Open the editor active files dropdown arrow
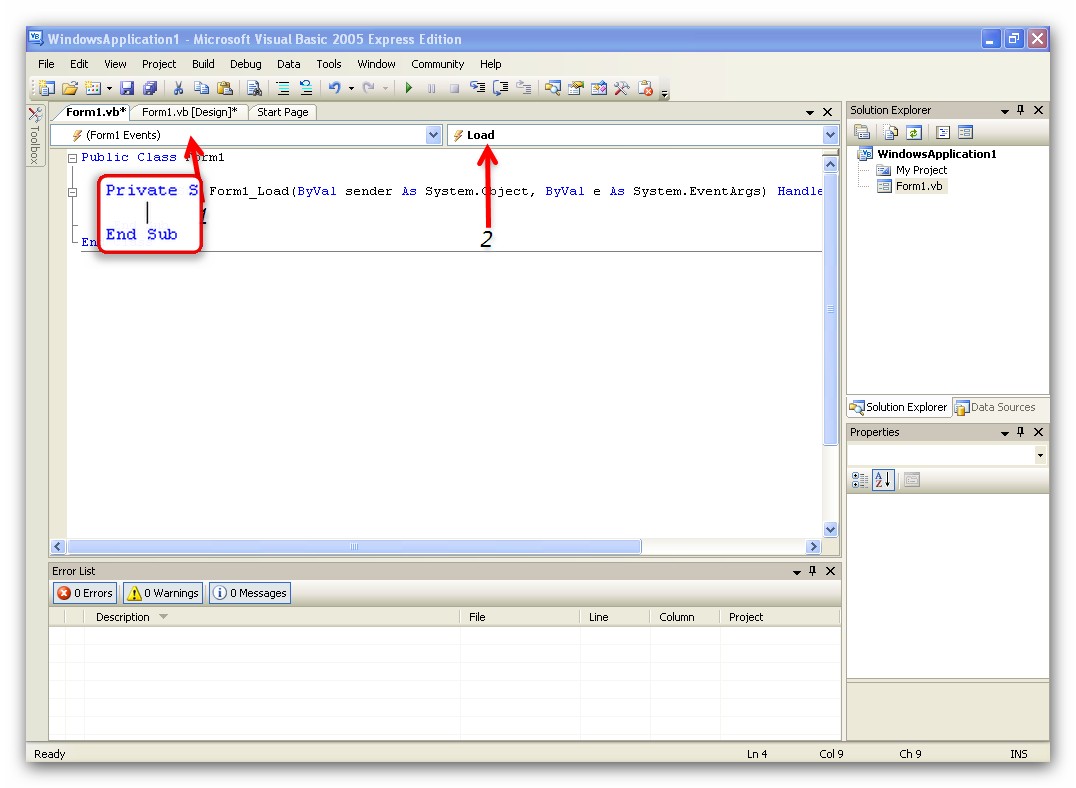This screenshot has height=788, width=1076. tap(810, 113)
